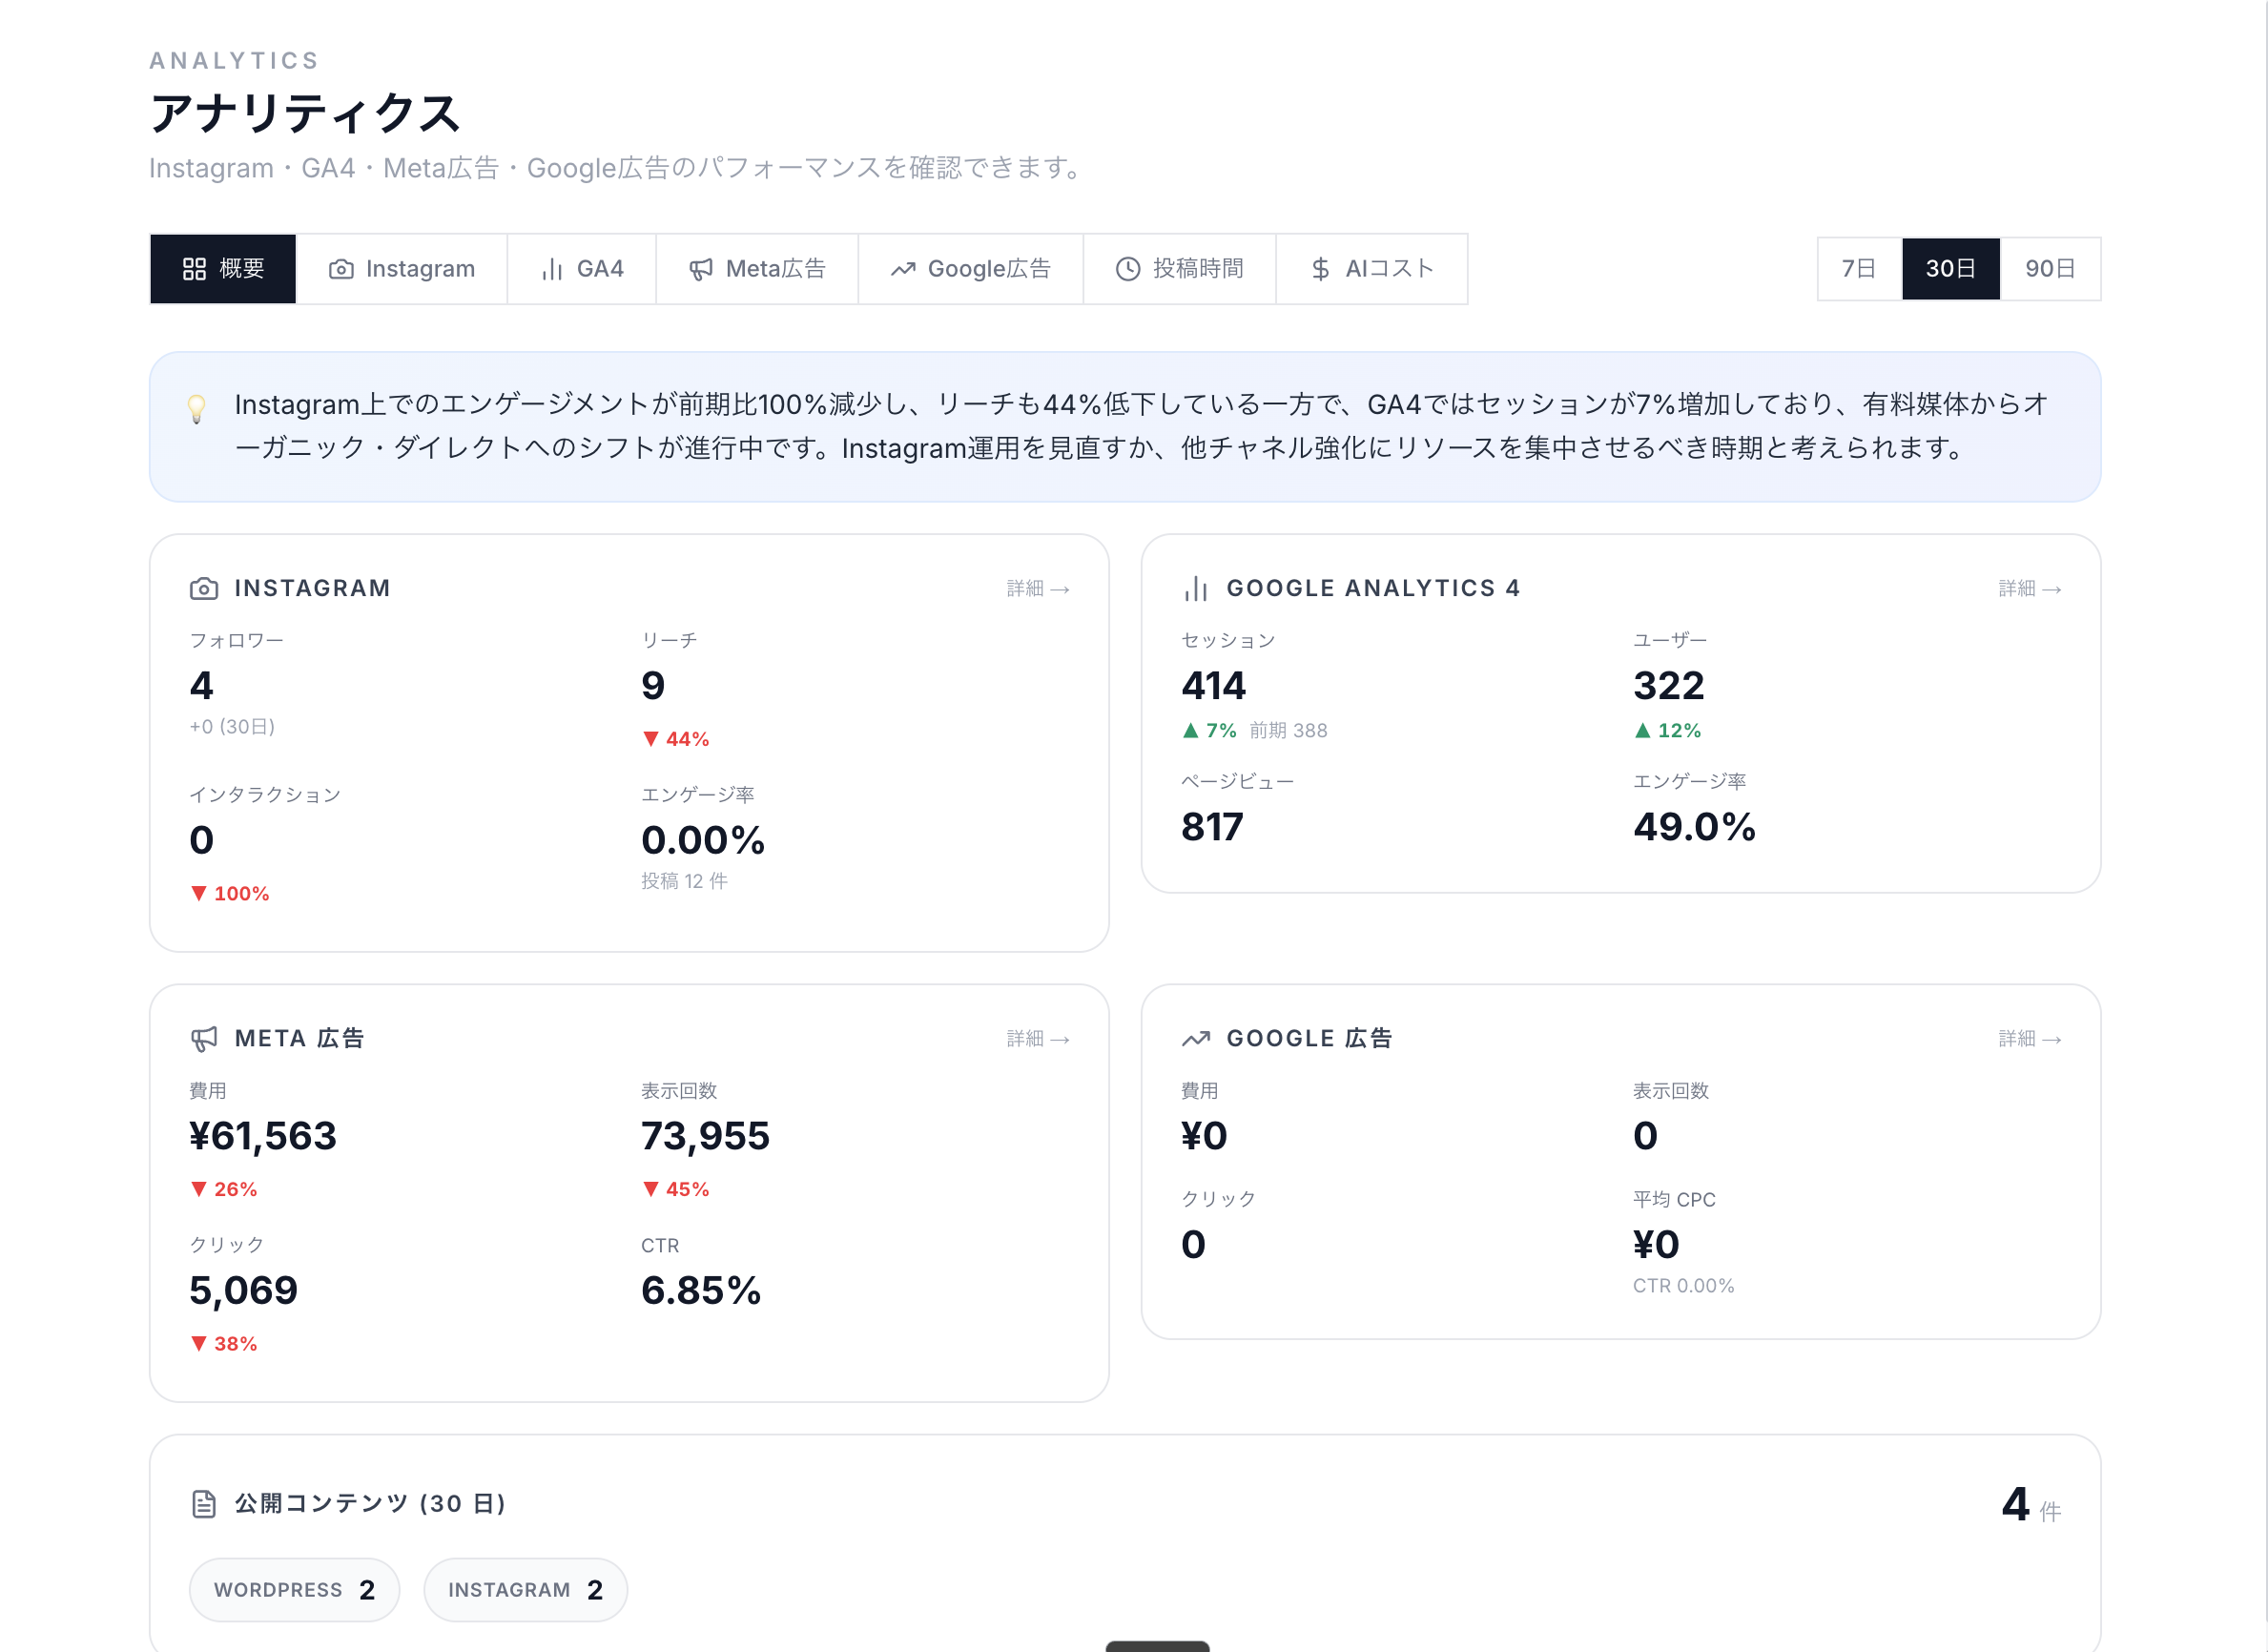Click the clock icon in 投稿時間 tab
2268x1652 pixels.
[1128, 269]
